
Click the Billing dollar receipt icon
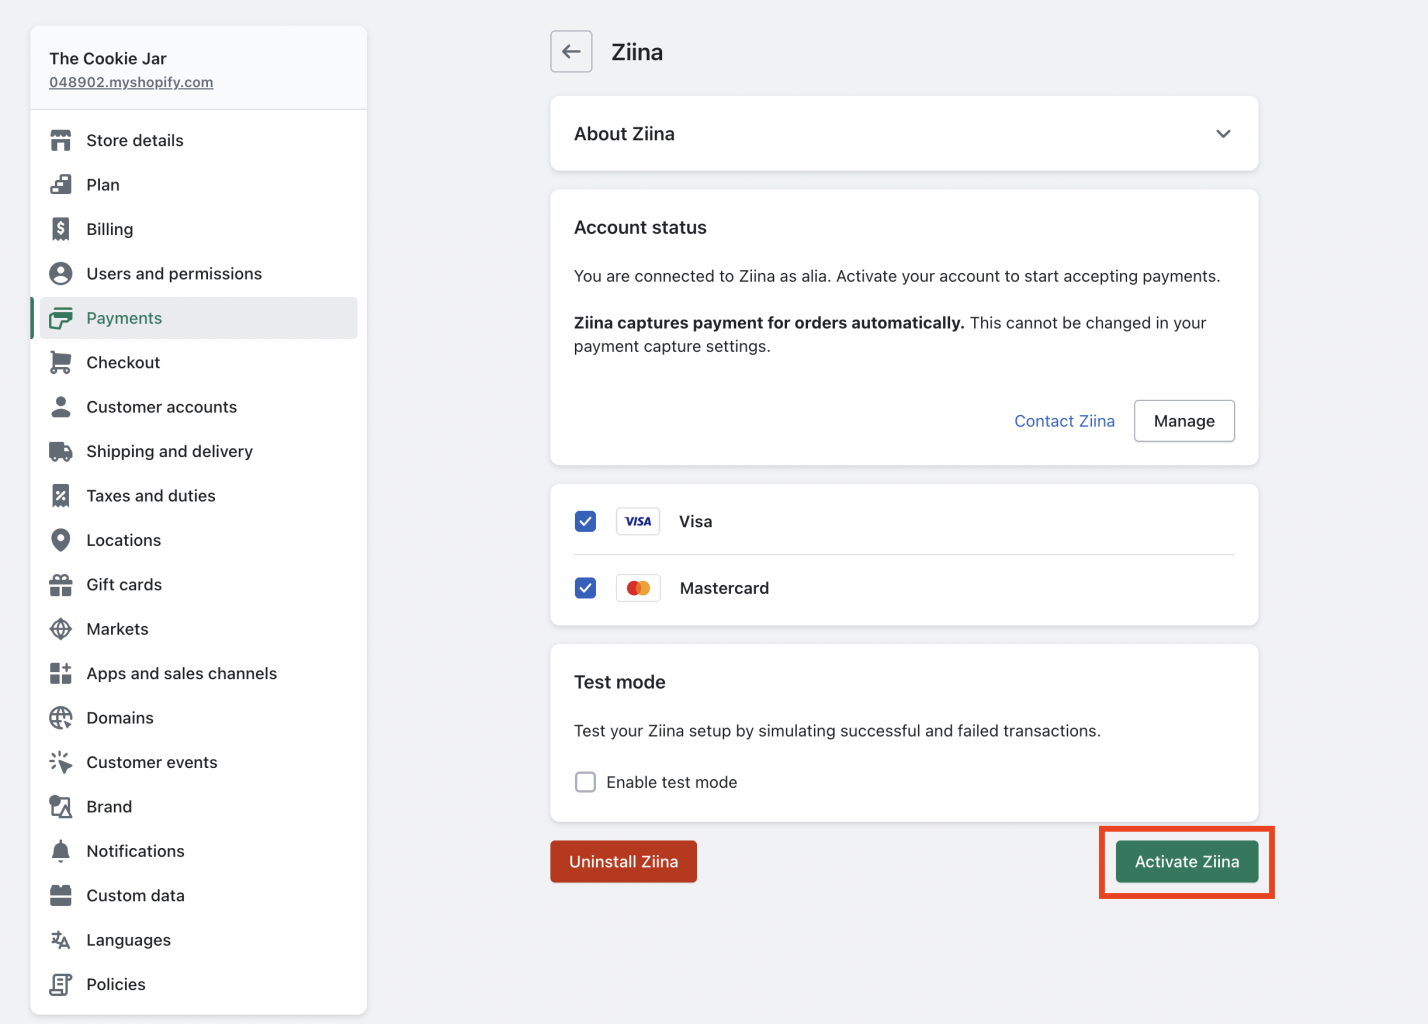tap(61, 229)
